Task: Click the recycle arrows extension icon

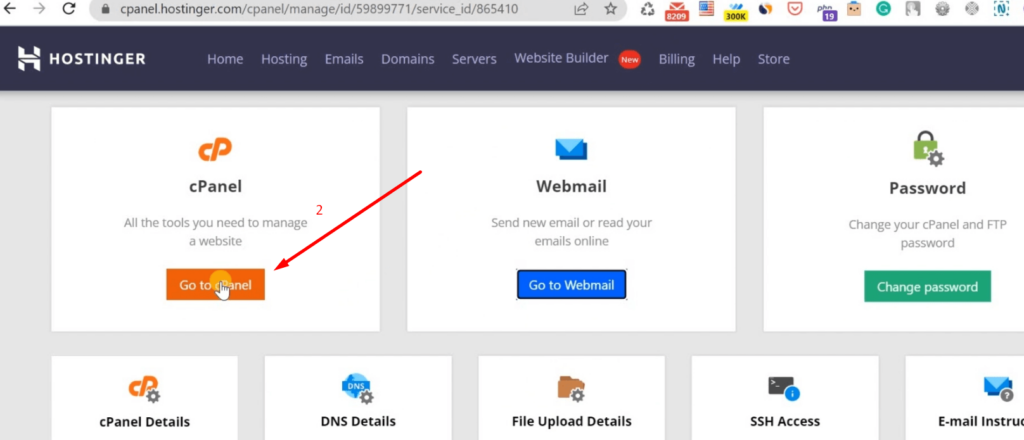Action: pos(647,9)
